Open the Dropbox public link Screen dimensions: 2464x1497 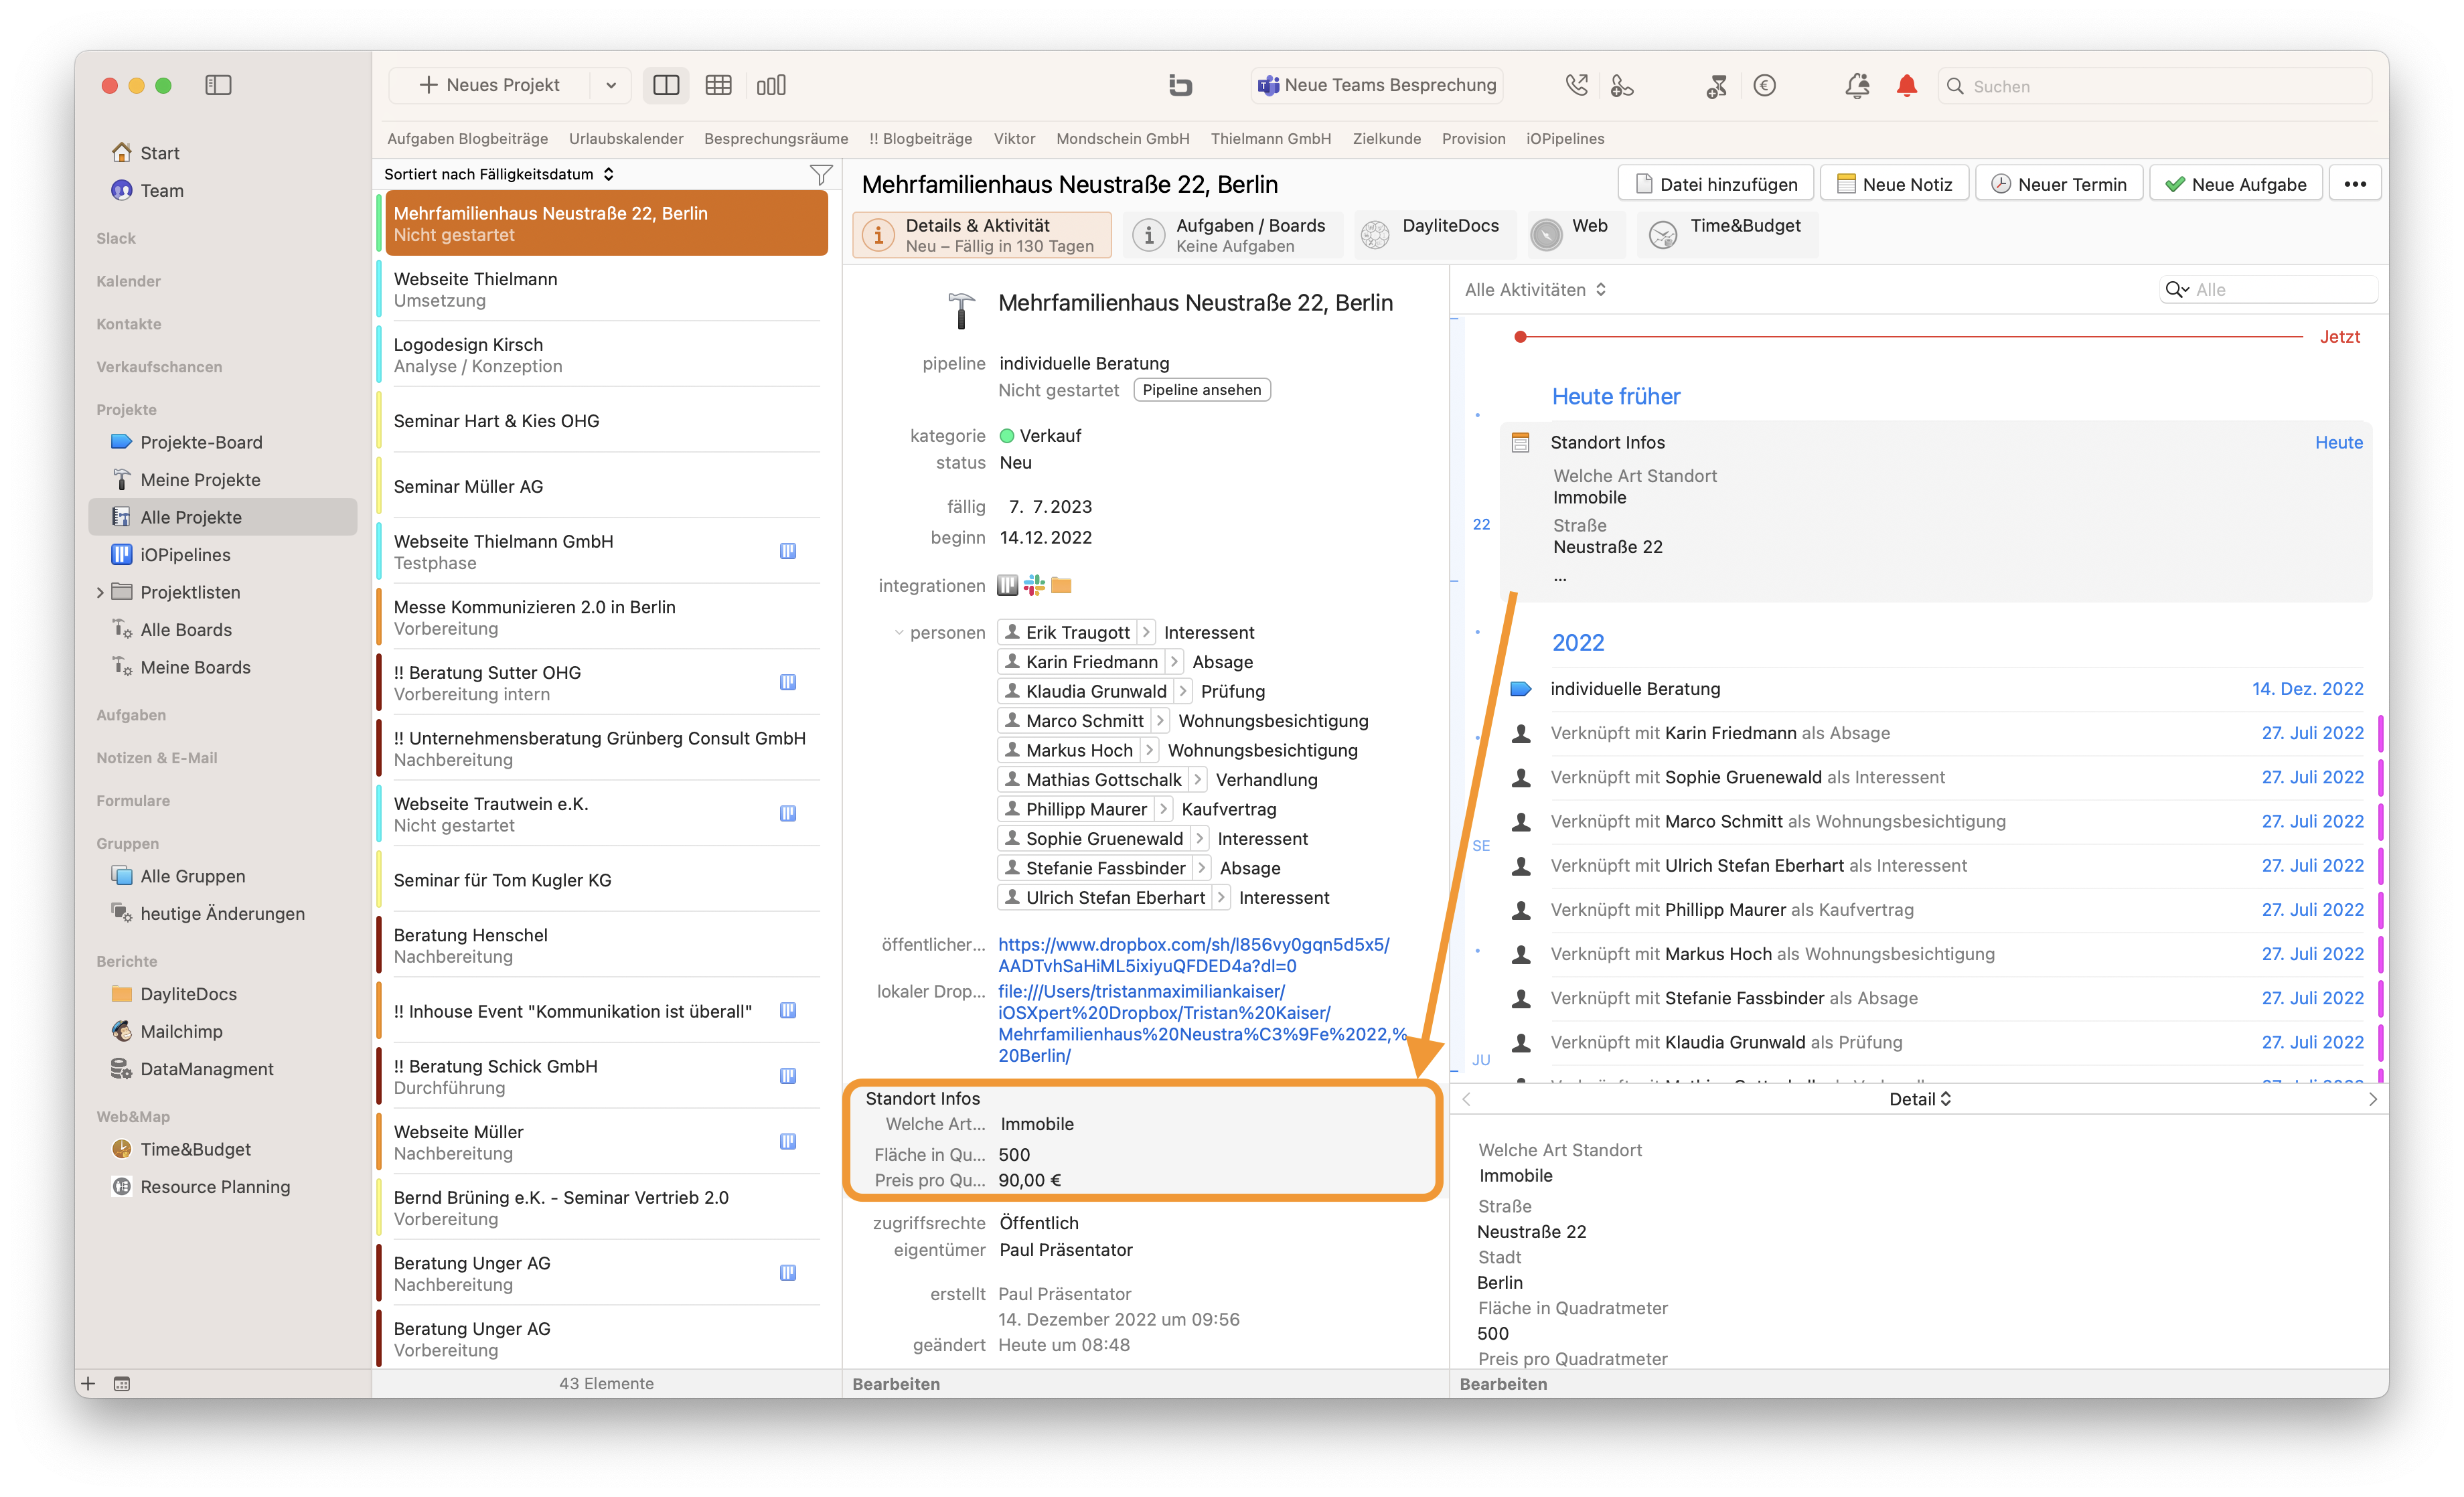pyautogui.click(x=1194, y=955)
